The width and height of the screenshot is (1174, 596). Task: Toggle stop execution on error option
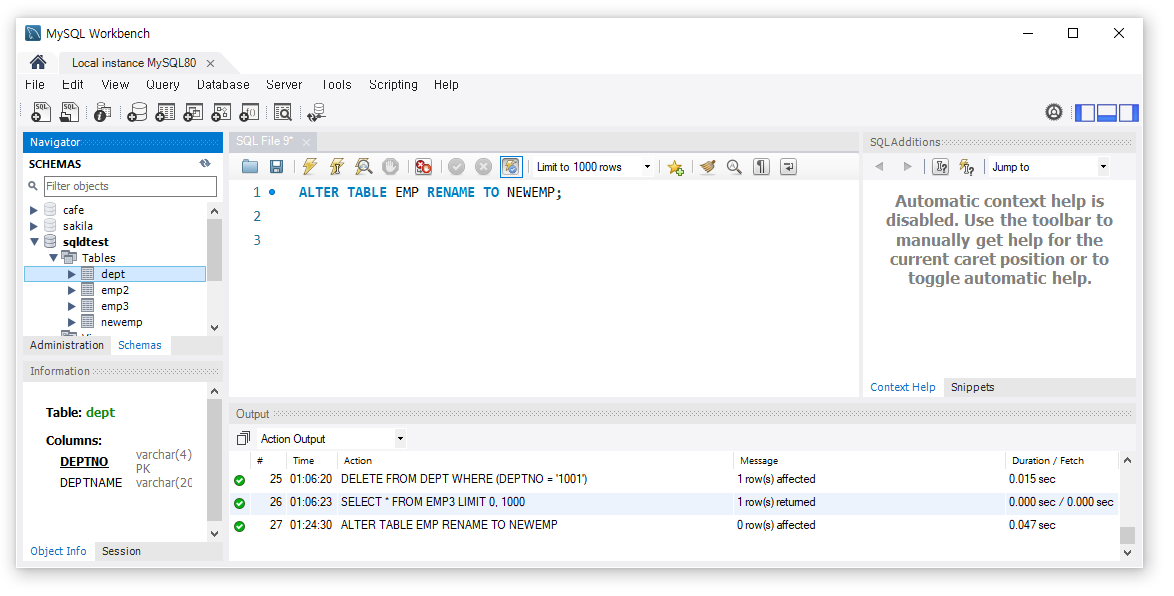click(423, 167)
